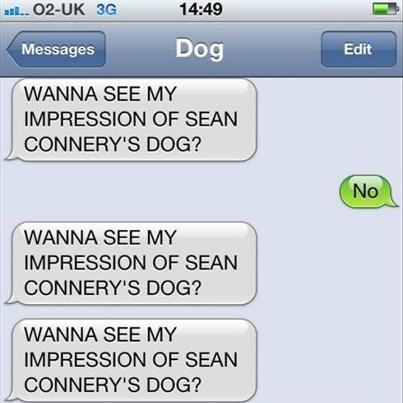Viewport: 403px width, 403px height.
Task: Select the gray message directly below No
Action: (131, 263)
